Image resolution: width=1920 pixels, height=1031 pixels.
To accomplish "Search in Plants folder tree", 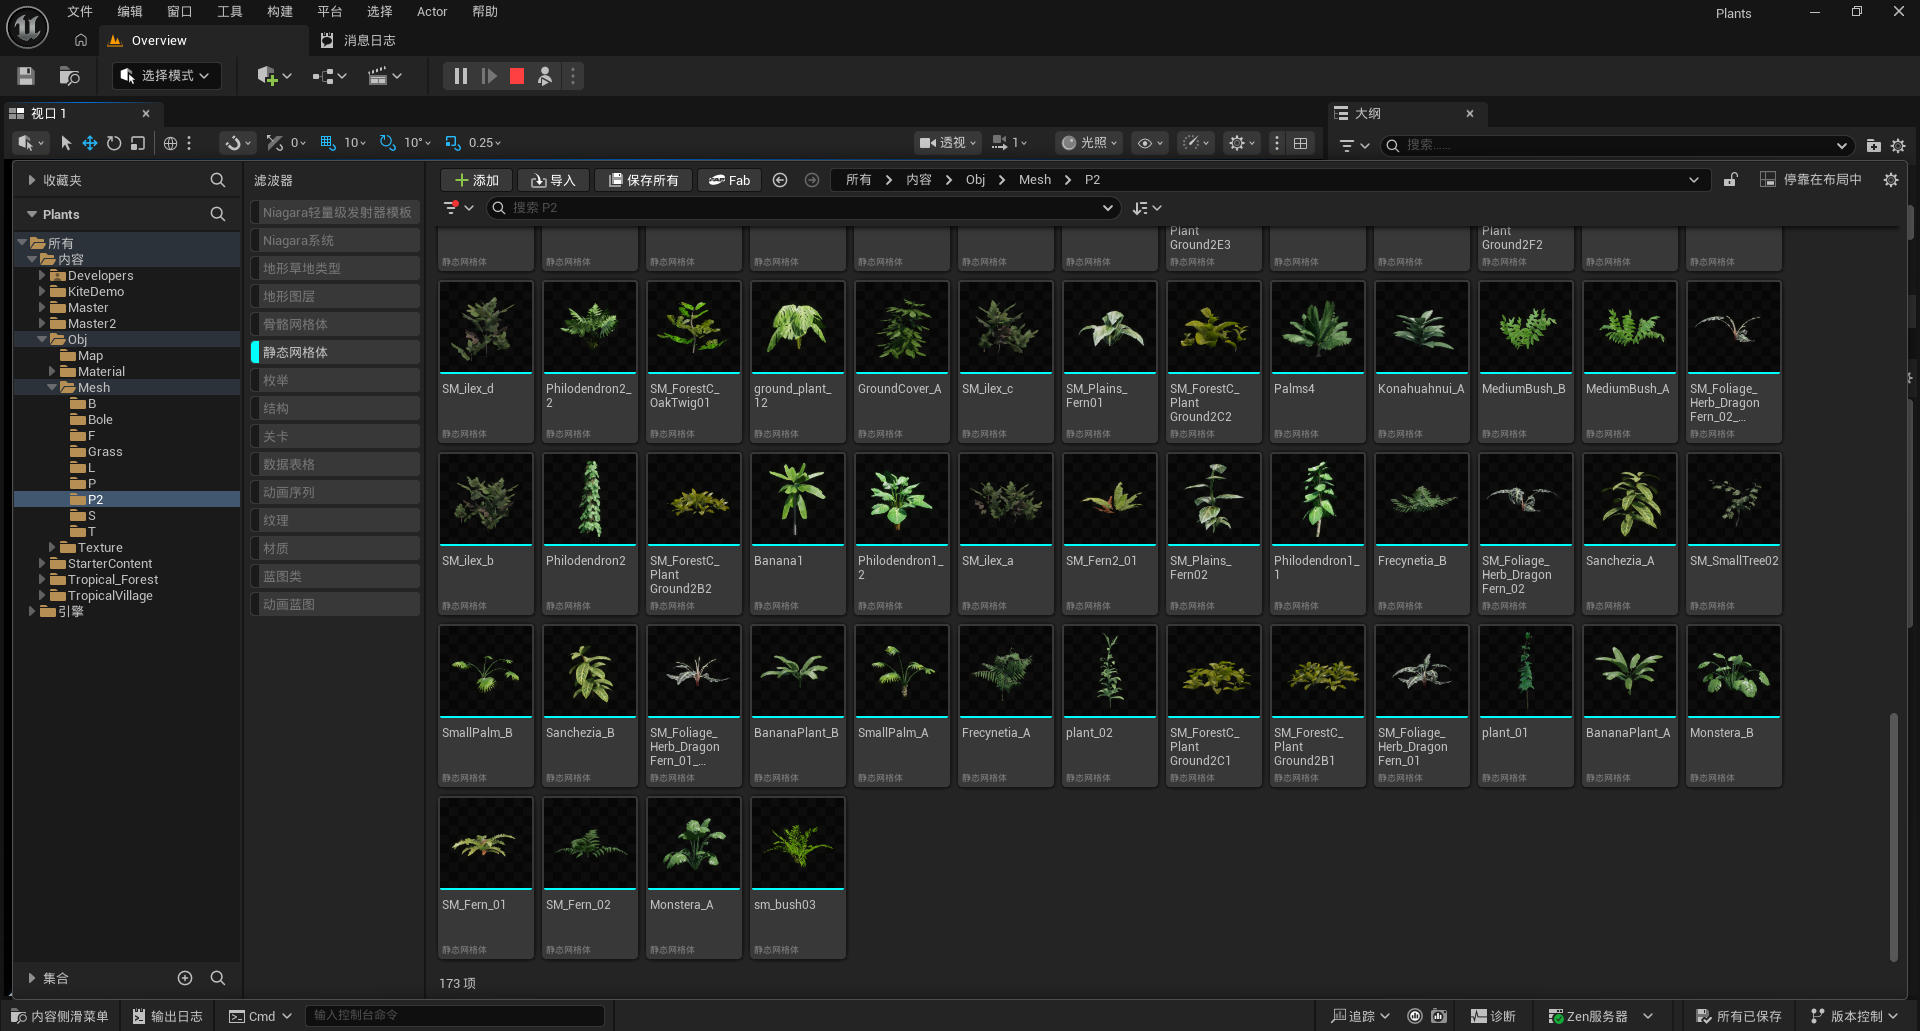I will coord(217,214).
